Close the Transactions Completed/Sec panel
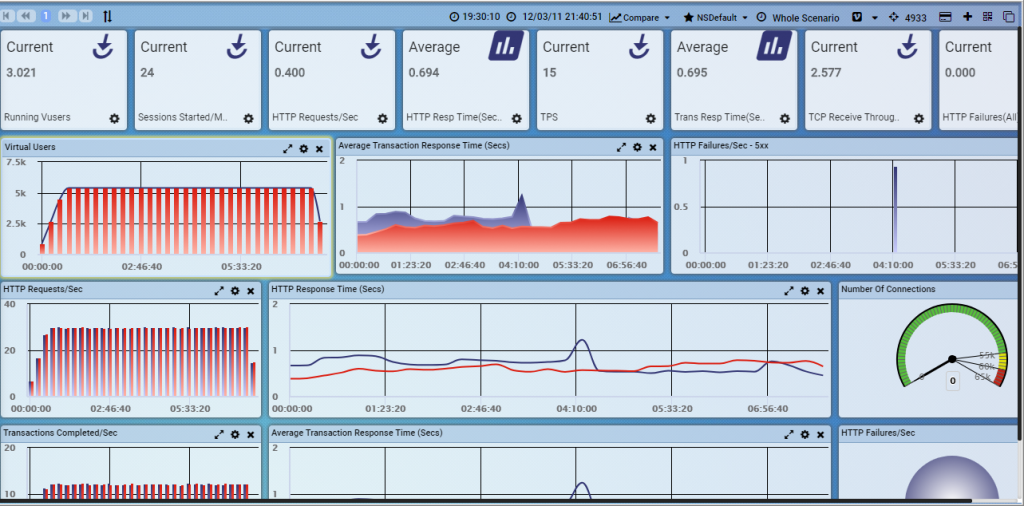1024x506 pixels. coord(251,434)
